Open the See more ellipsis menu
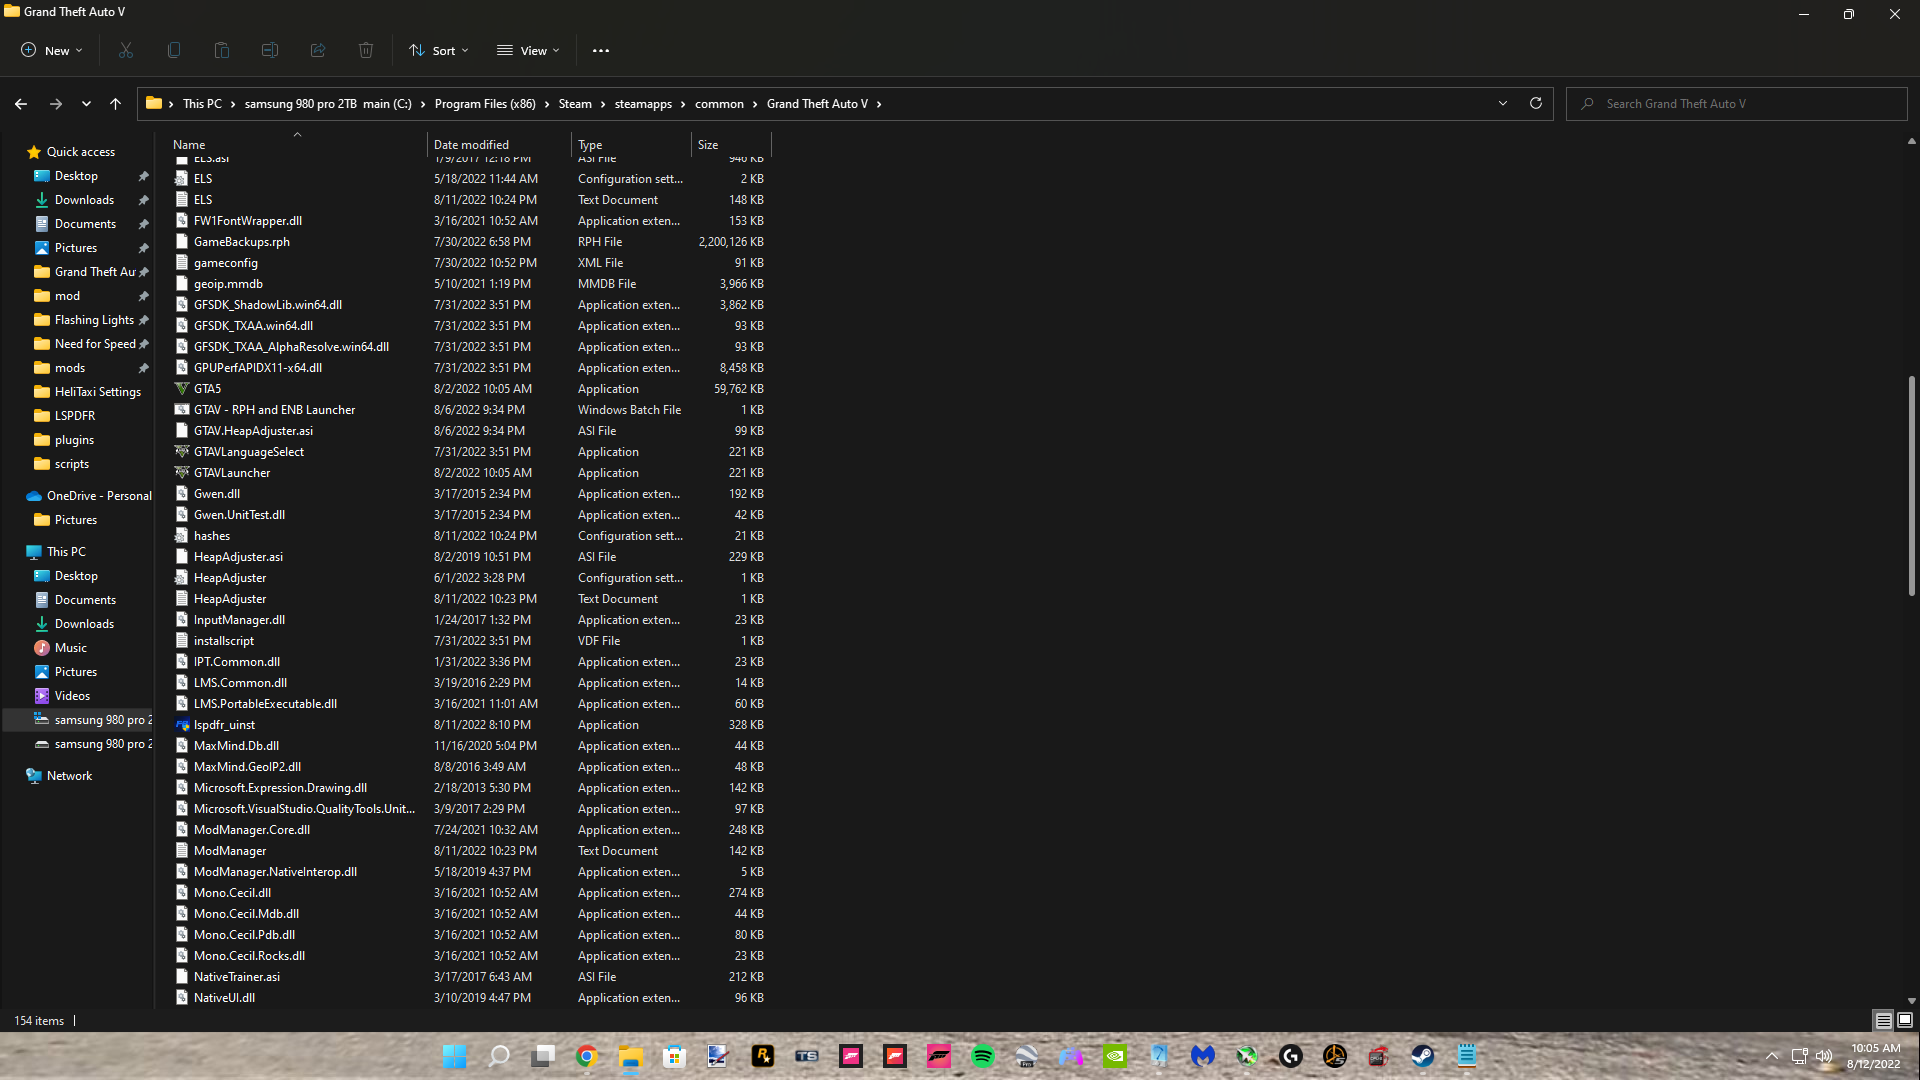 pos(600,50)
